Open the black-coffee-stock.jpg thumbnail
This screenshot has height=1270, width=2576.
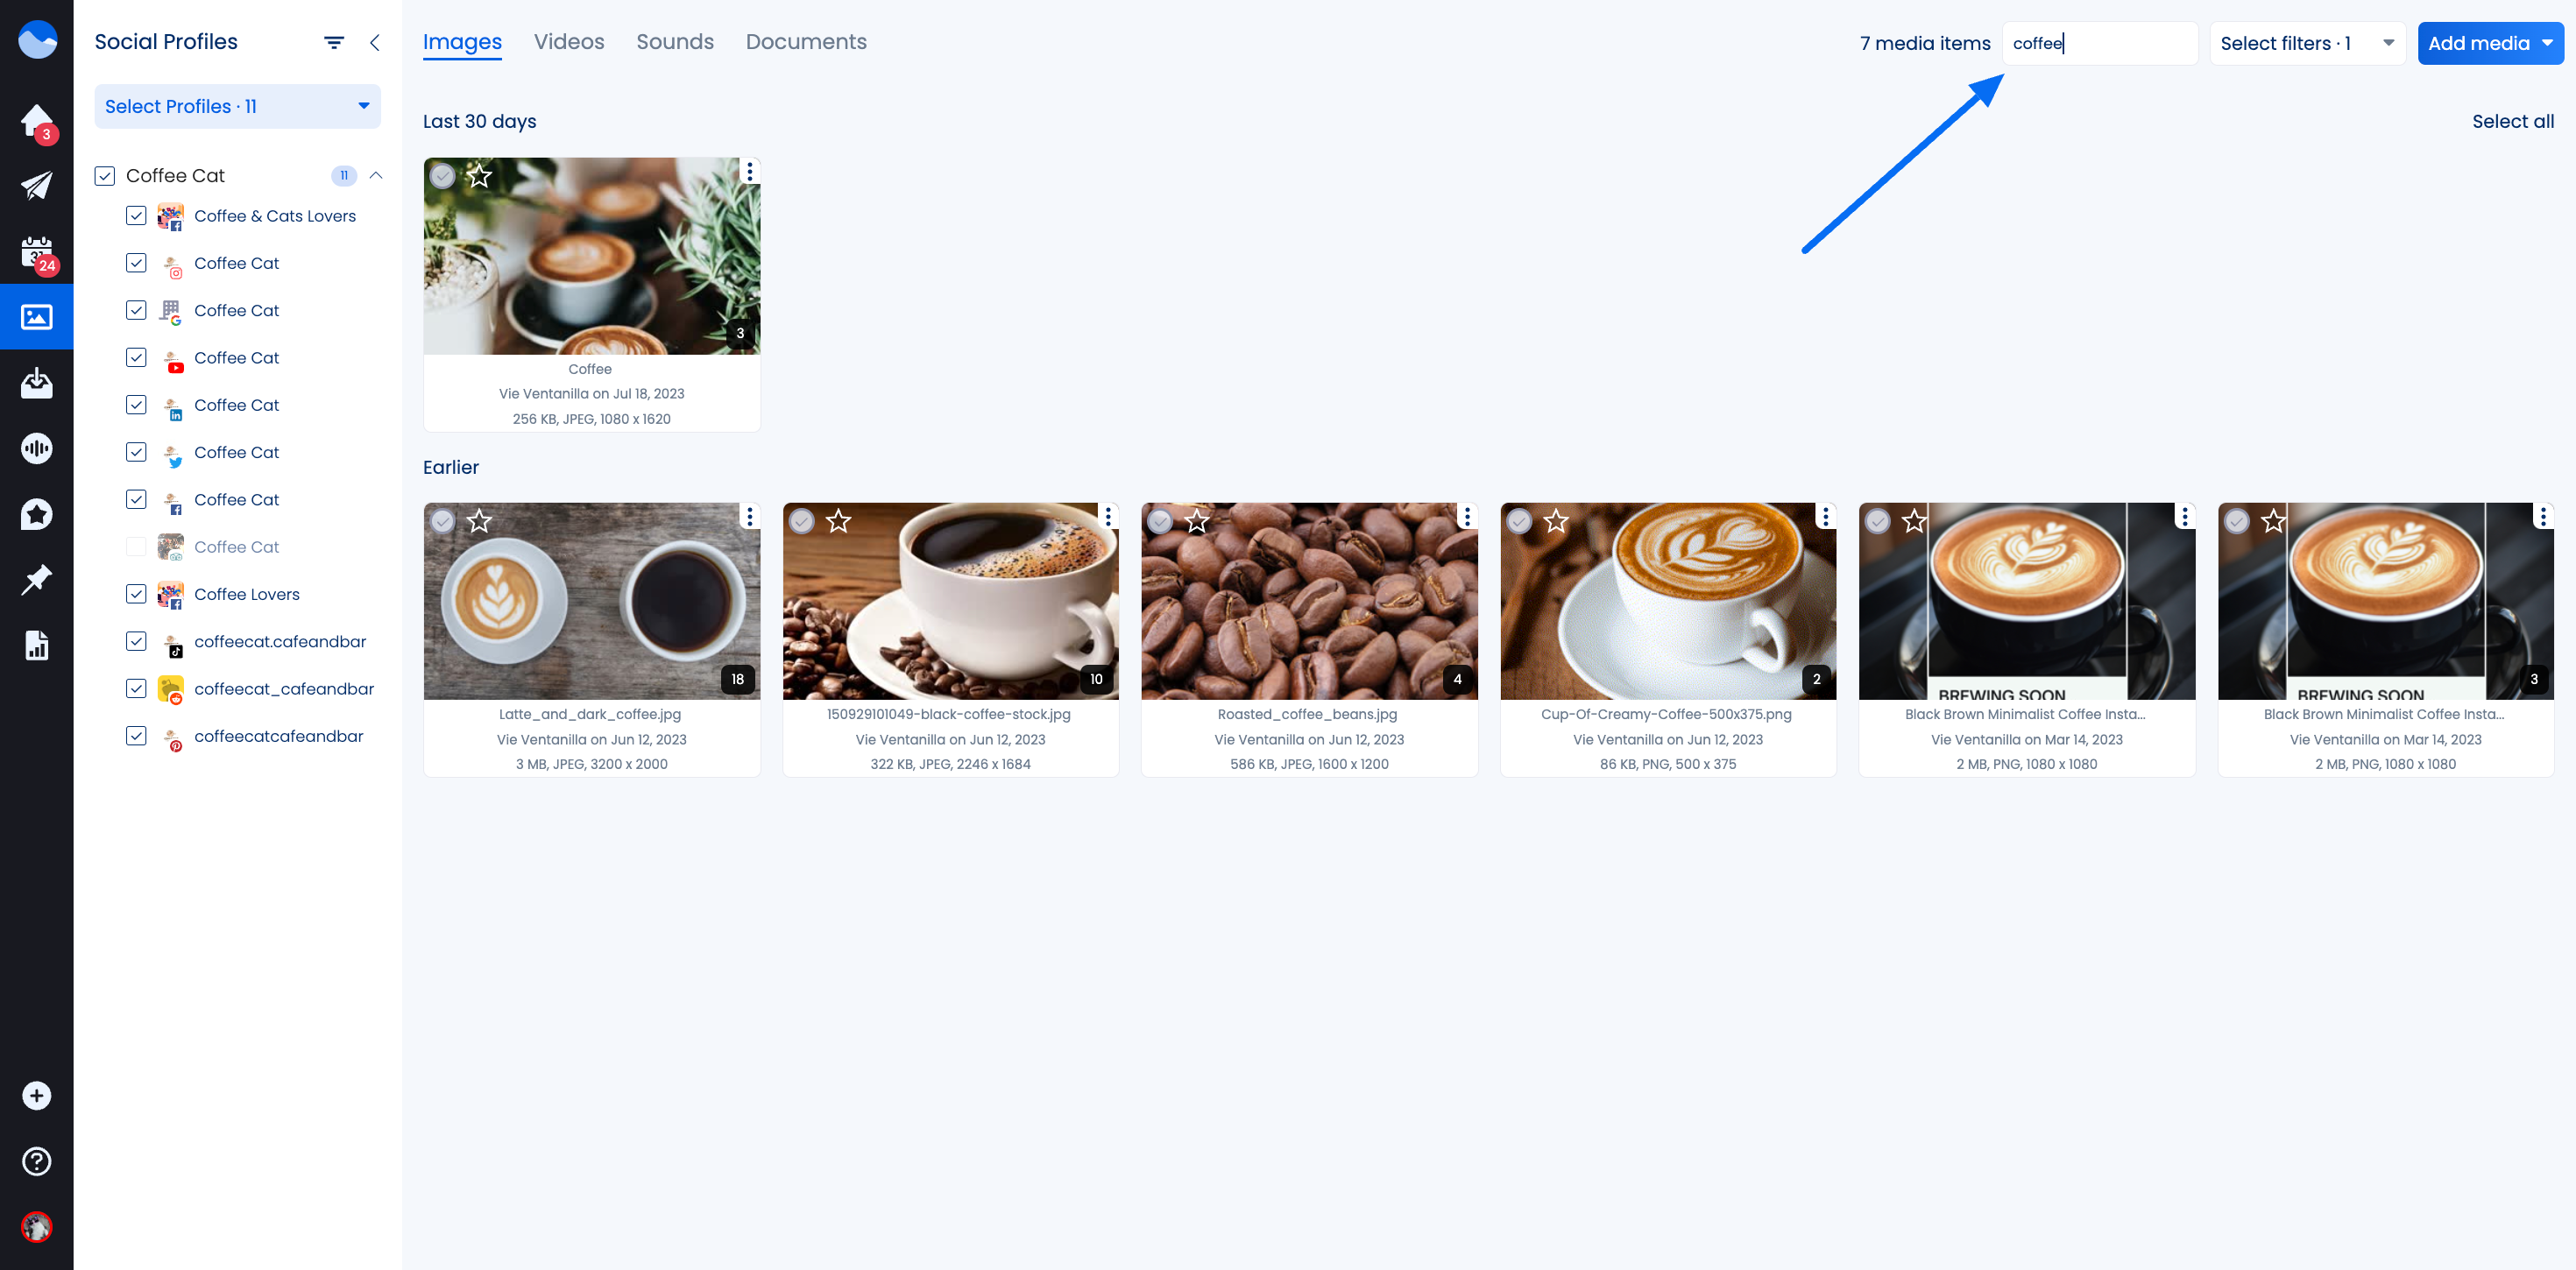pyautogui.click(x=950, y=601)
